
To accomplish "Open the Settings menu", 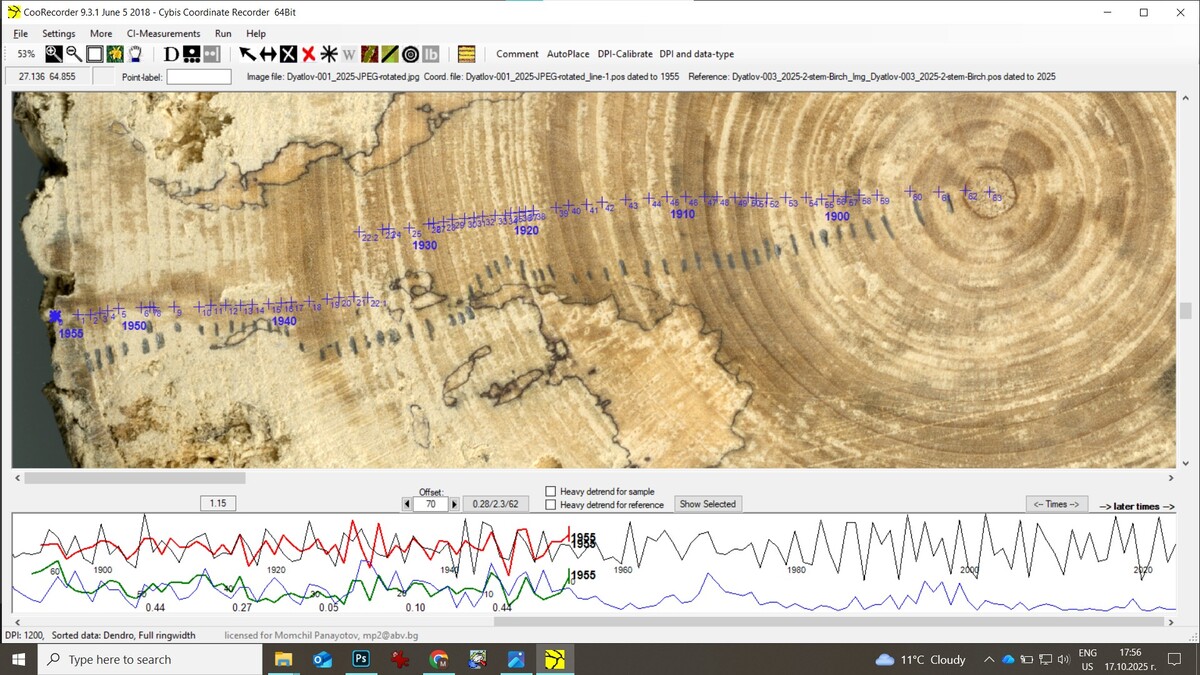I will [58, 33].
